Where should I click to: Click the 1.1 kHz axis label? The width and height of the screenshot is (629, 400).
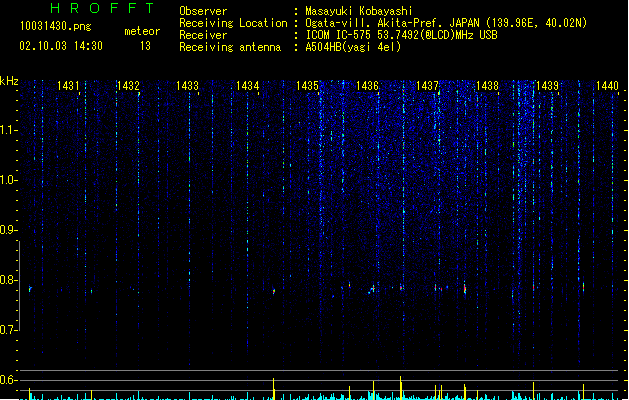pos(8,130)
